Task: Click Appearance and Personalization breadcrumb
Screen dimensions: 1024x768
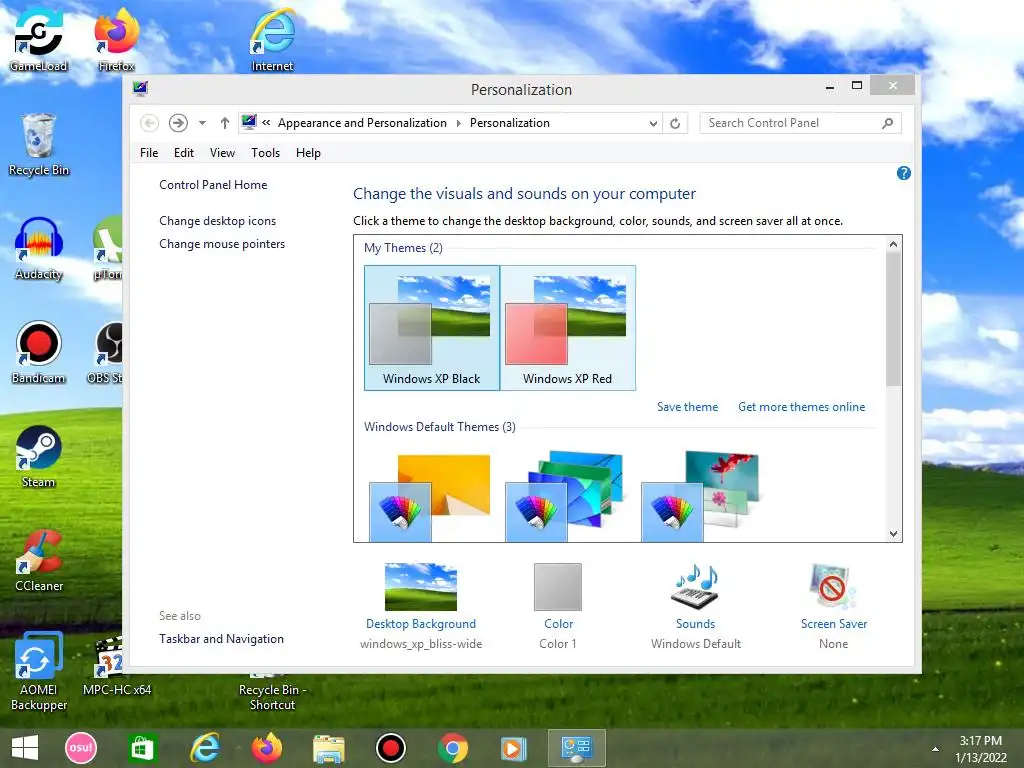Action: tap(362, 123)
